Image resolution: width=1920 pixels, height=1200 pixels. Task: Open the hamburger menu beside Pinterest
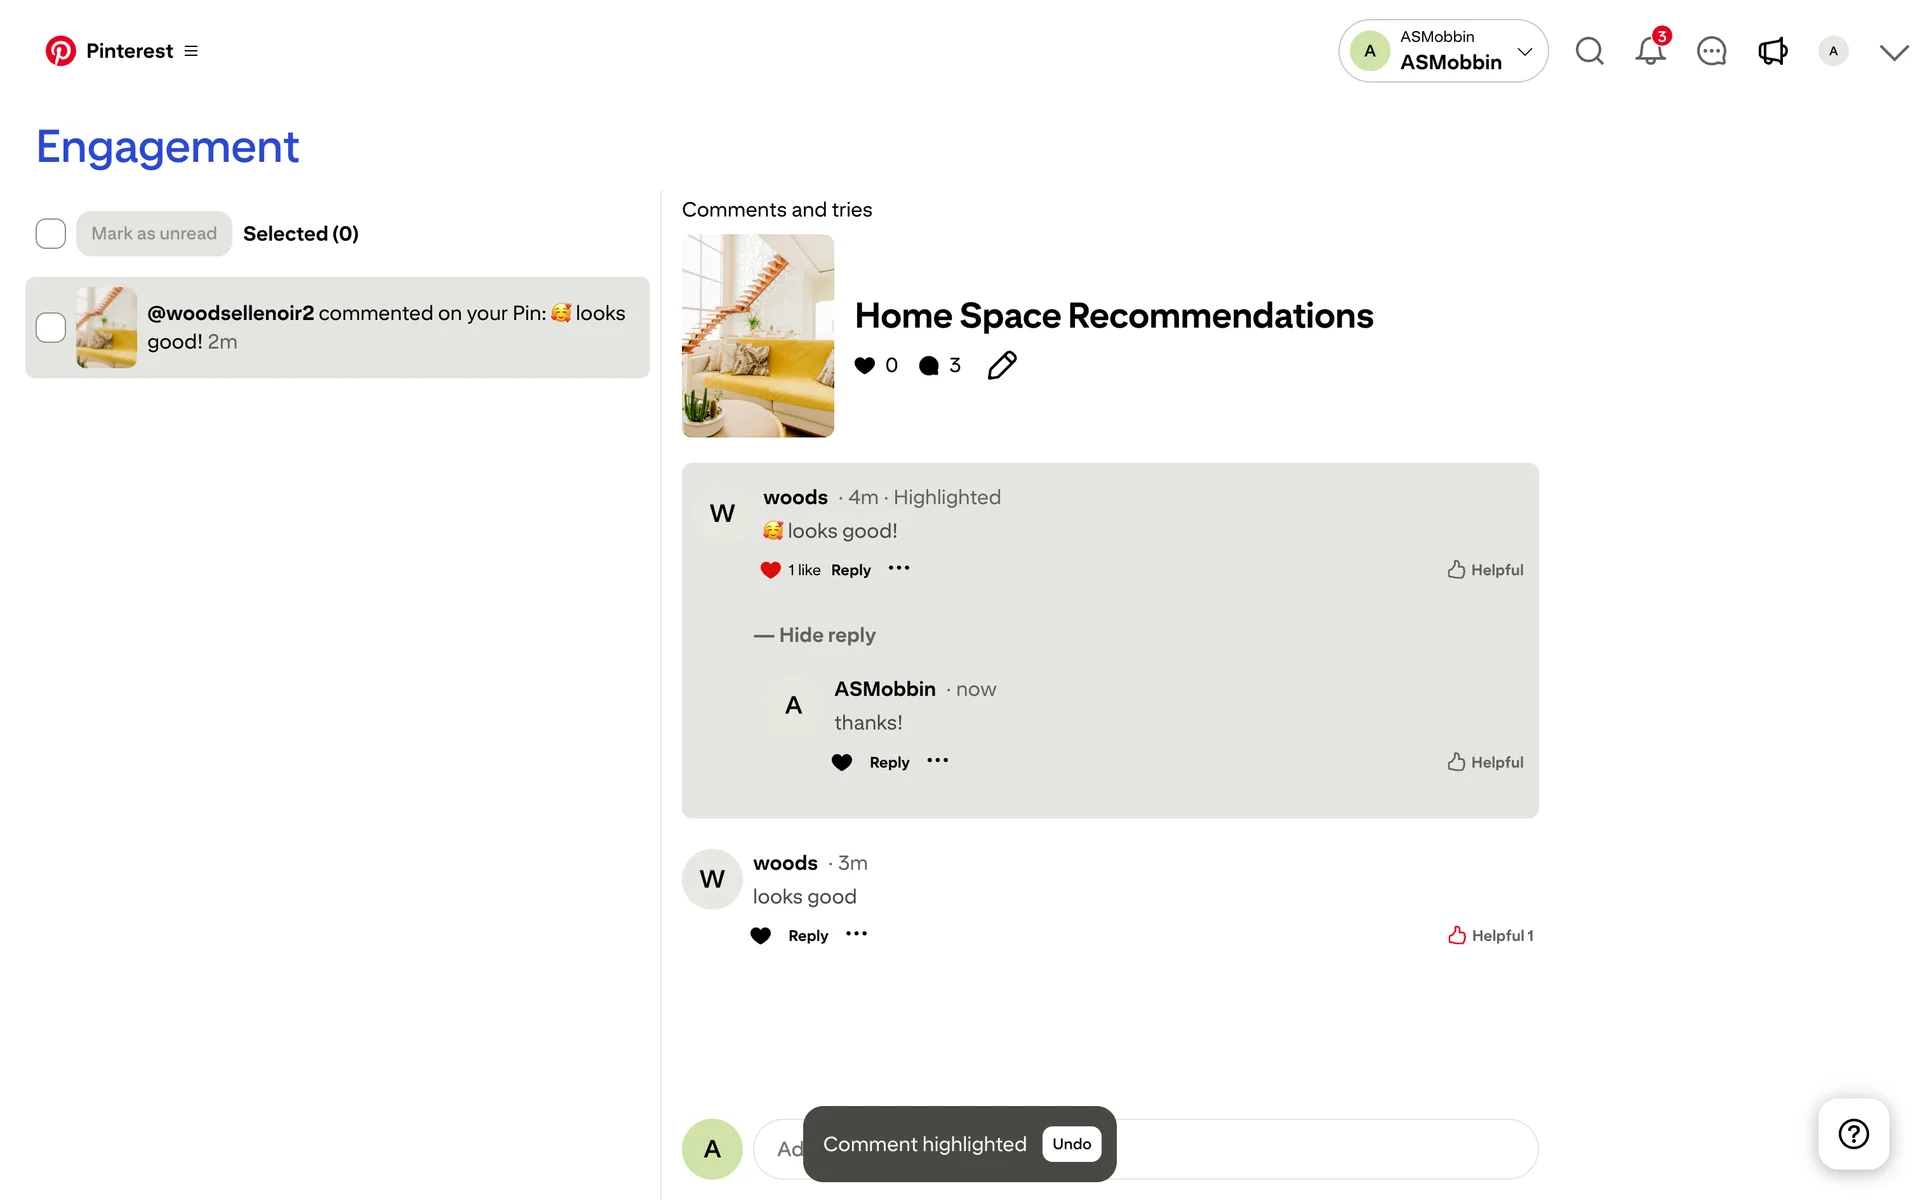point(191,51)
